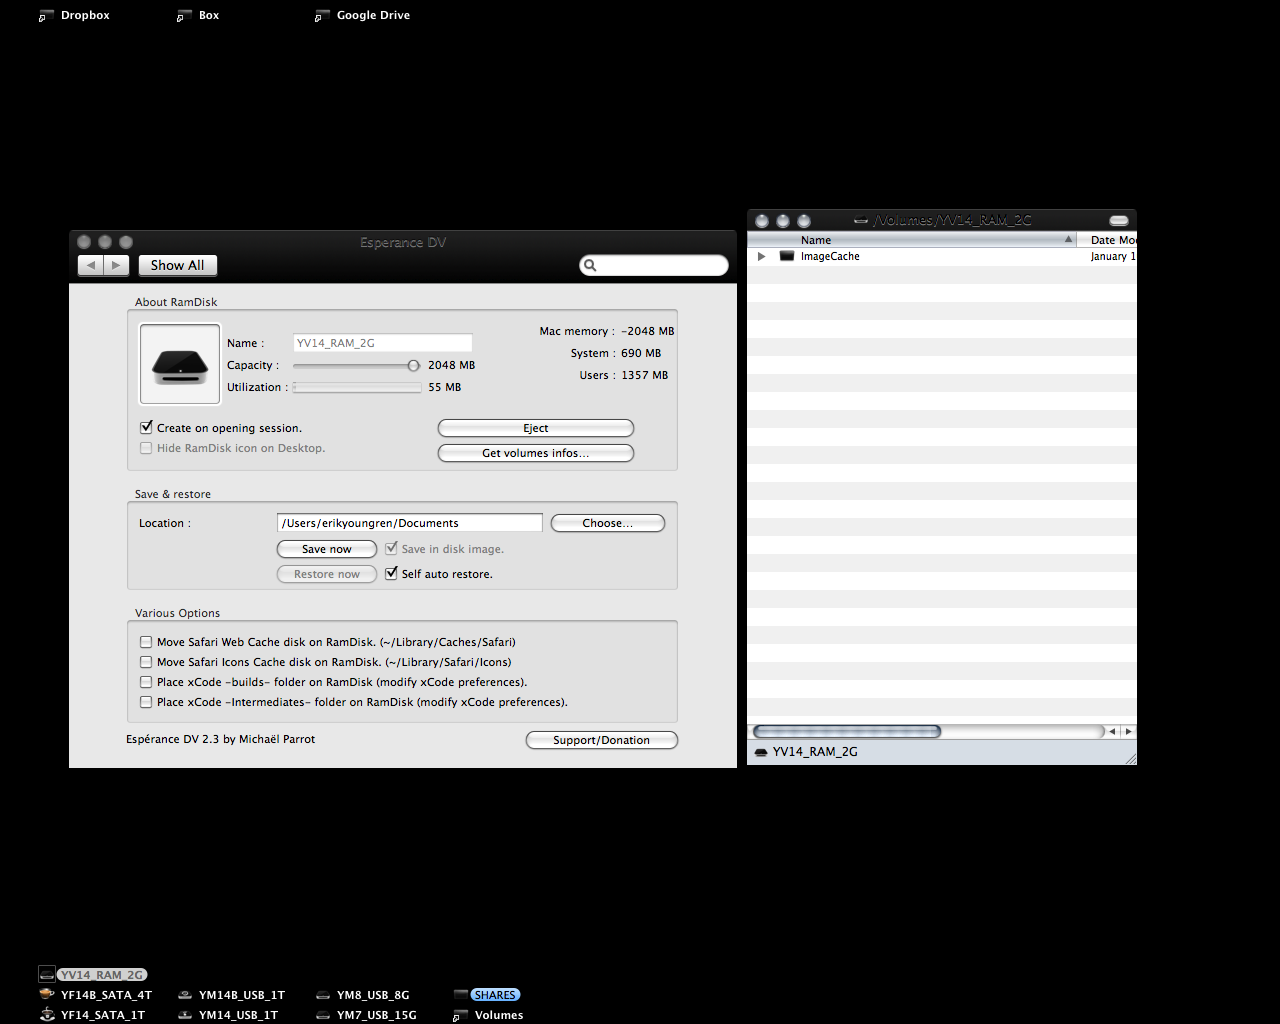Screen dimensions: 1280x1024
Task: Click the 2048 MB capacity value
Action: point(452,365)
